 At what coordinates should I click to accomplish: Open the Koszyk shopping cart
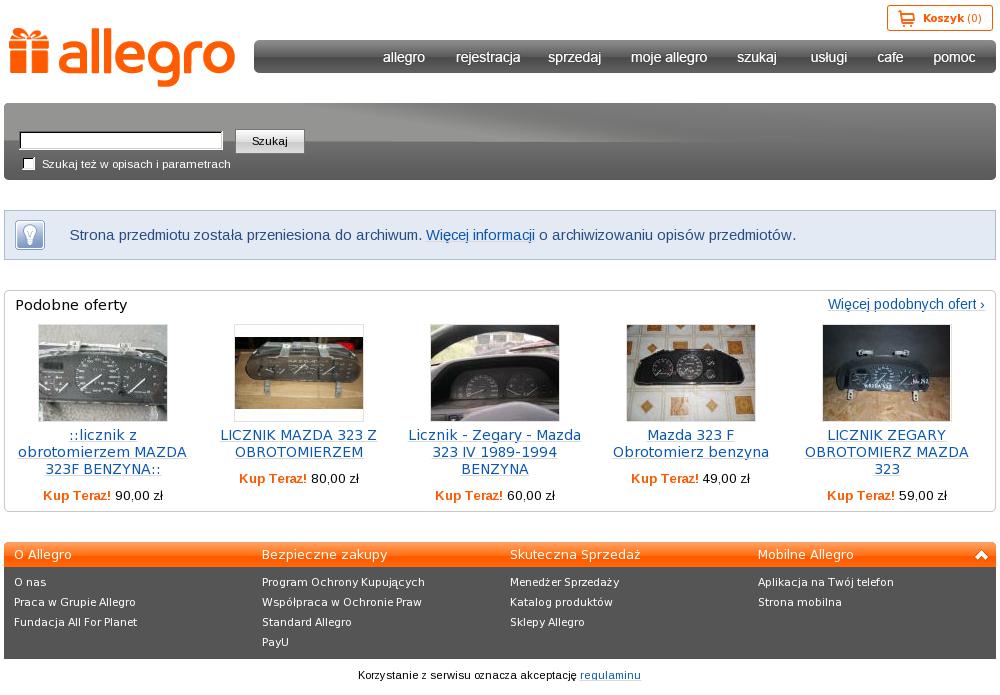click(x=939, y=18)
